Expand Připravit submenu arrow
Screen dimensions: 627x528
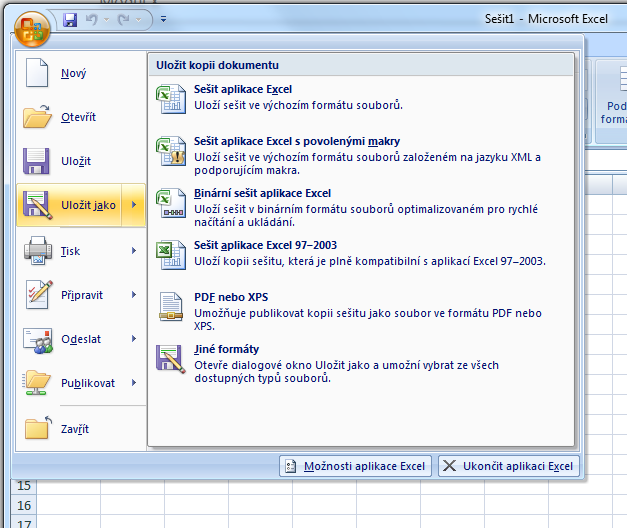134,295
